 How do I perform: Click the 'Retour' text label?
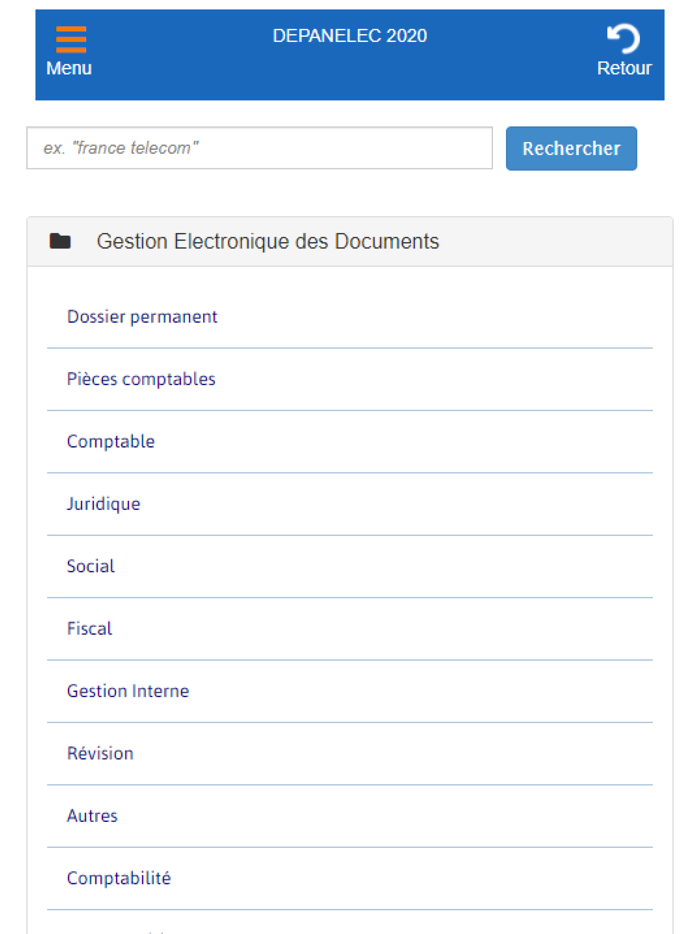(624, 68)
